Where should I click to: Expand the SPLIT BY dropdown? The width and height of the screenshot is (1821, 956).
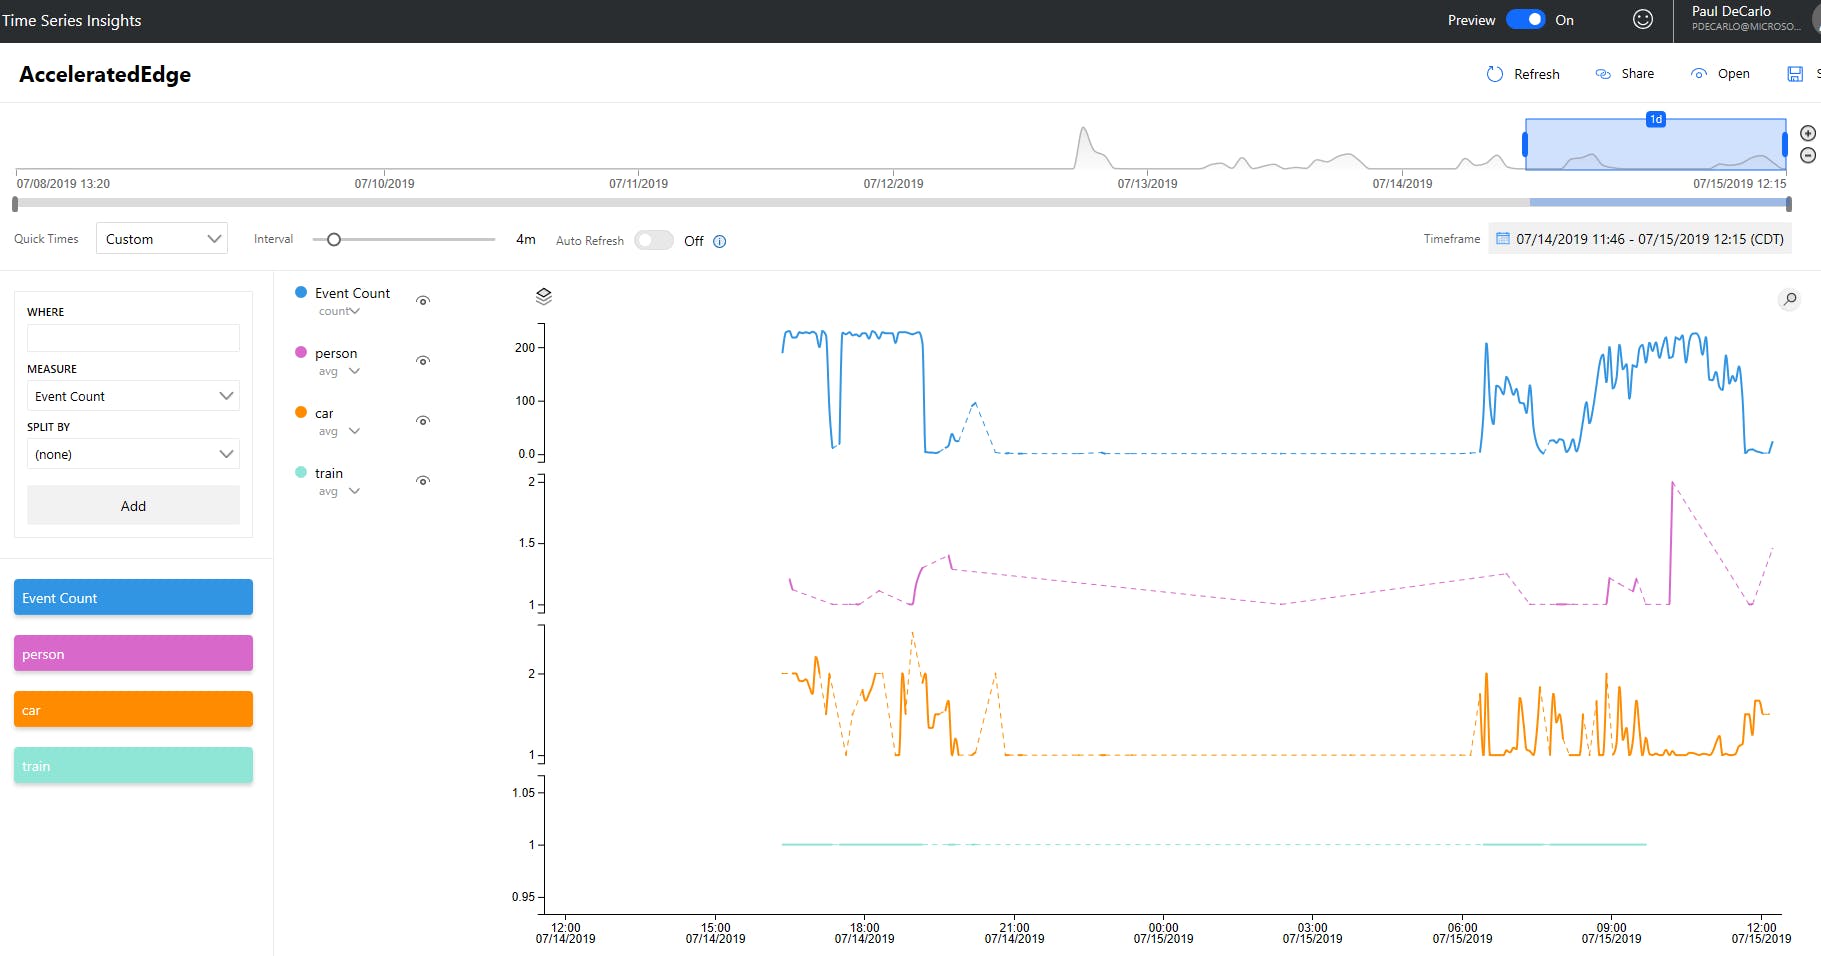(133, 454)
